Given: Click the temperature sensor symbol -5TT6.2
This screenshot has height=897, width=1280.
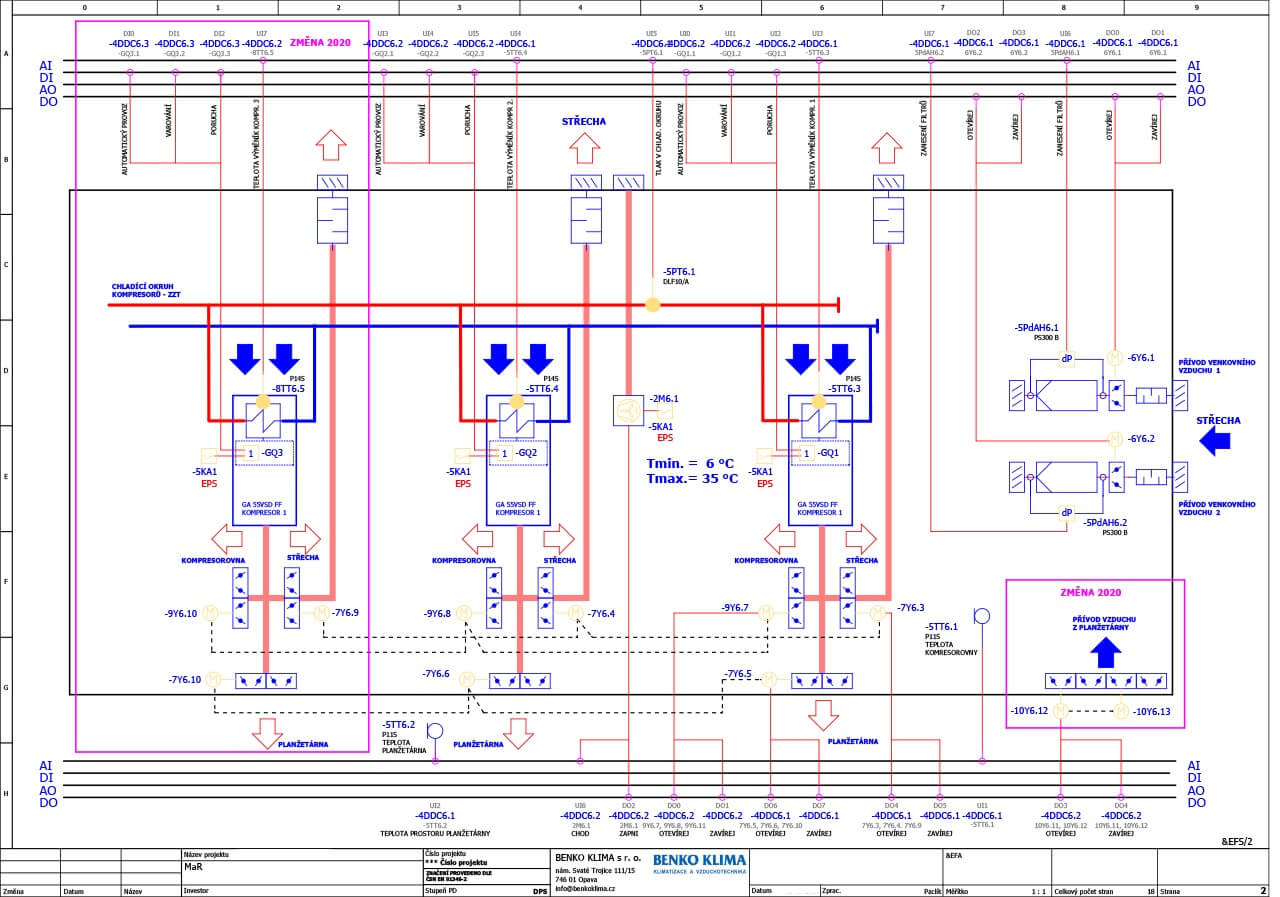Looking at the screenshot, I should pyautogui.click(x=435, y=730).
